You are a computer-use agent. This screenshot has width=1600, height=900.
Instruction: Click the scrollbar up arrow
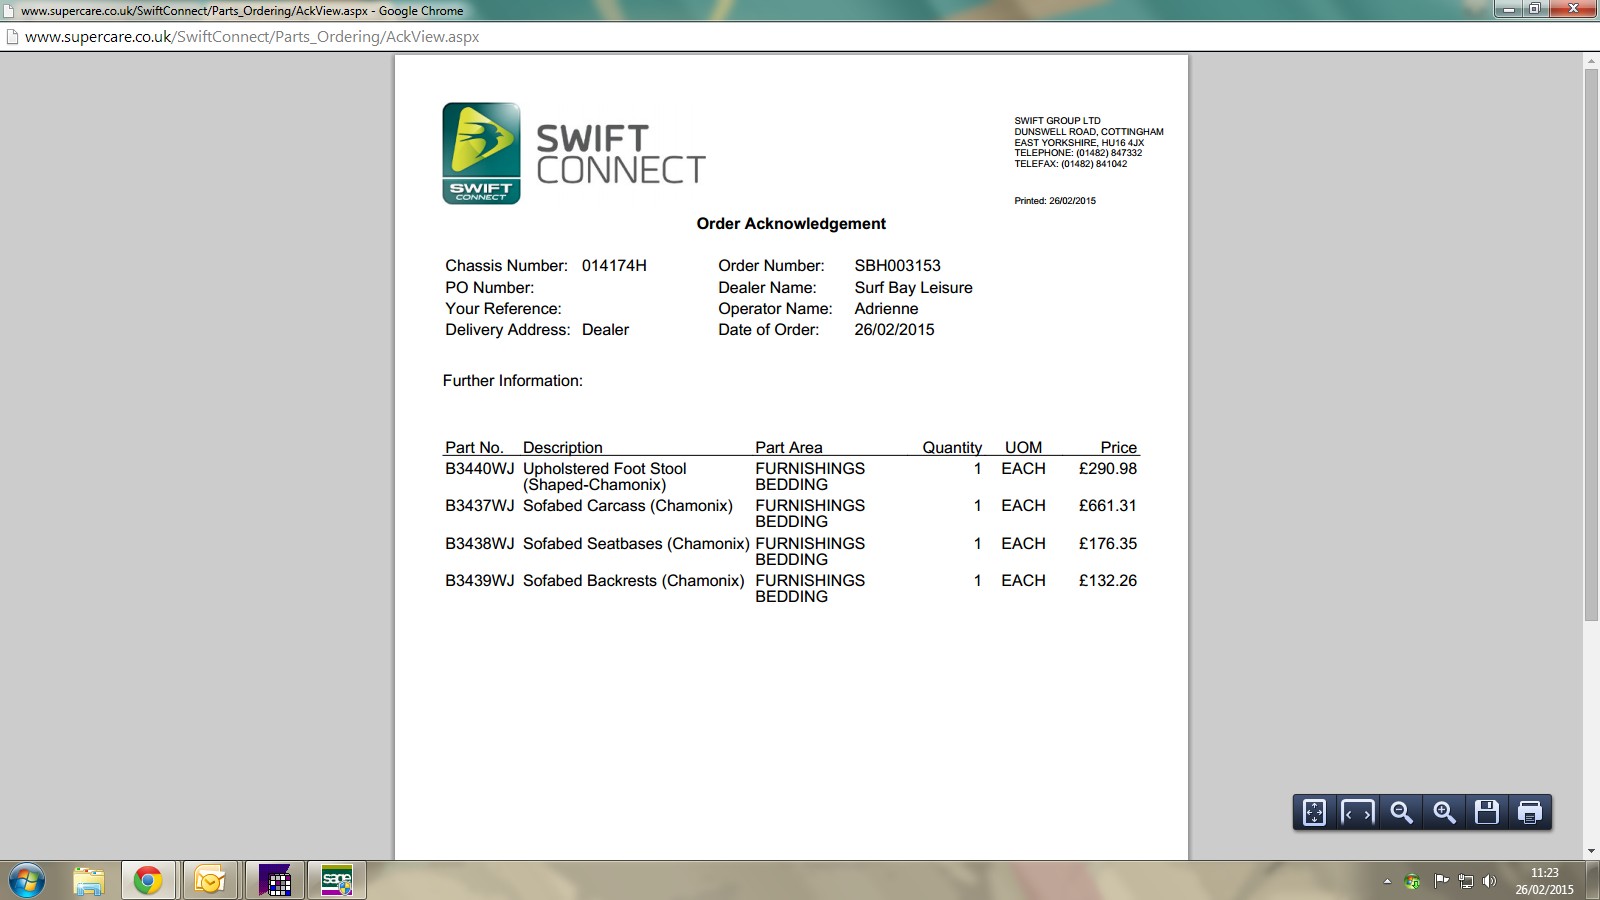pyautogui.click(x=1591, y=62)
